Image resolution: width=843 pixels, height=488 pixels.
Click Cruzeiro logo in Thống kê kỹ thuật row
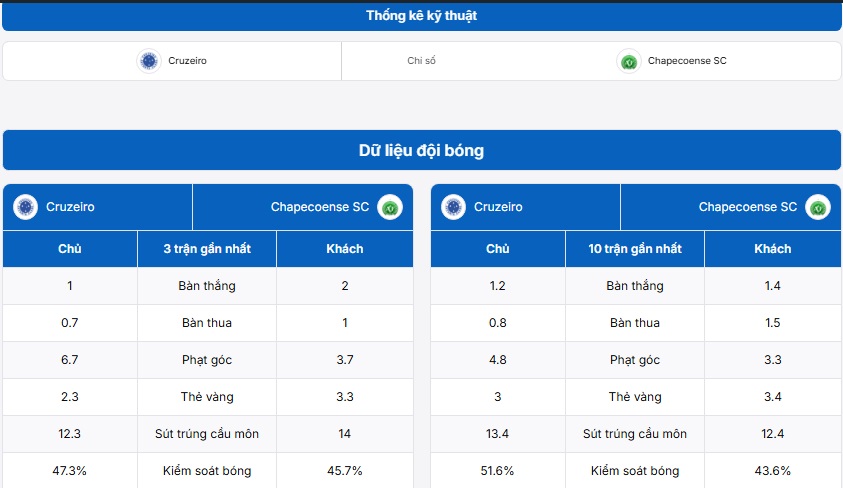tap(149, 61)
